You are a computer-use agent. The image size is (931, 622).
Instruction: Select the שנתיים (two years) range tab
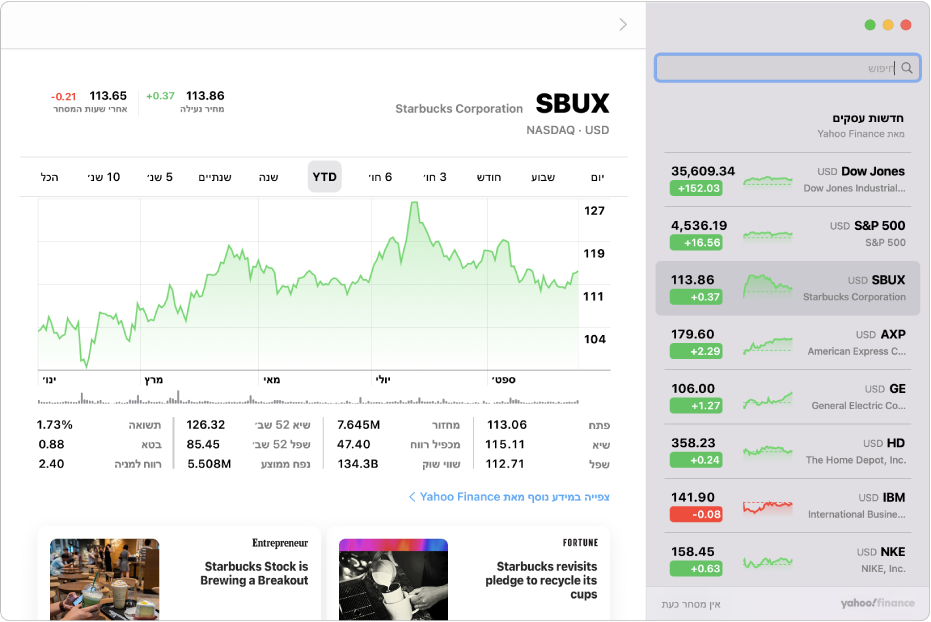click(x=215, y=177)
